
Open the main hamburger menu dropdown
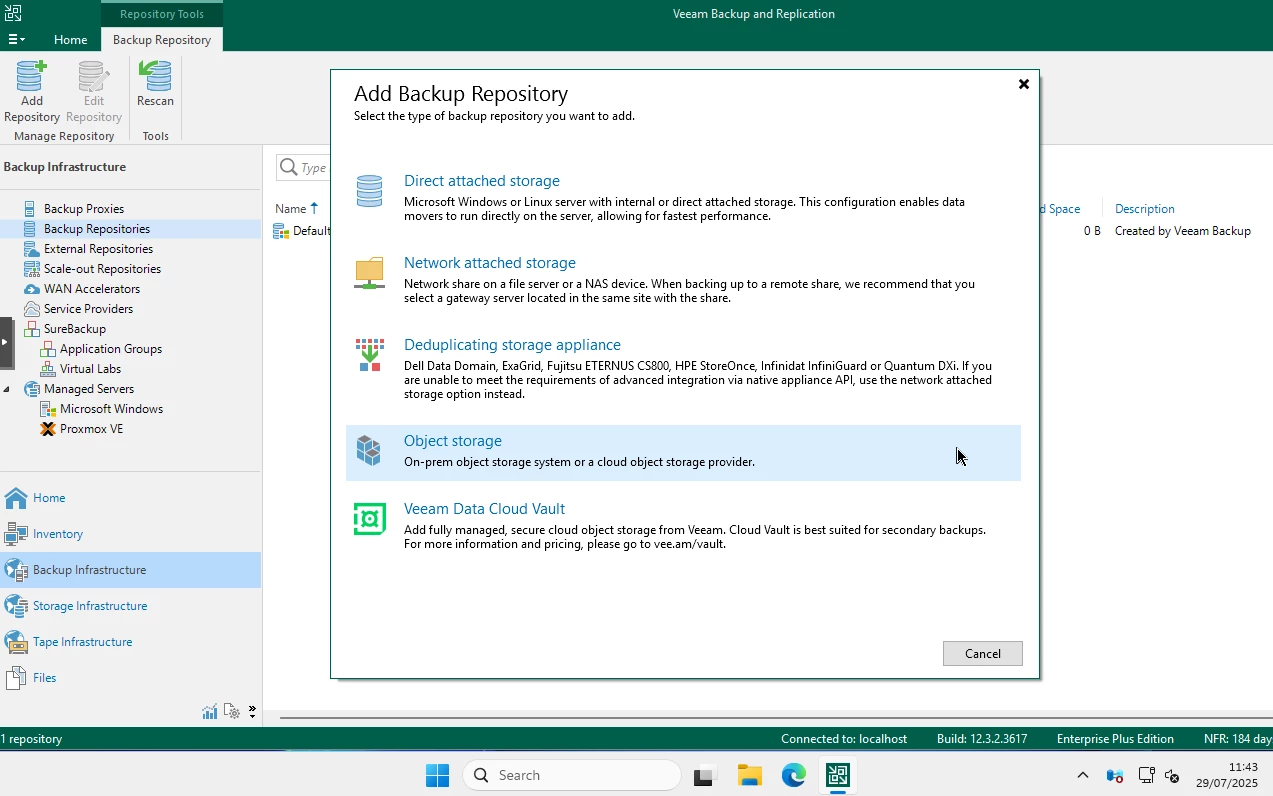(x=17, y=39)
